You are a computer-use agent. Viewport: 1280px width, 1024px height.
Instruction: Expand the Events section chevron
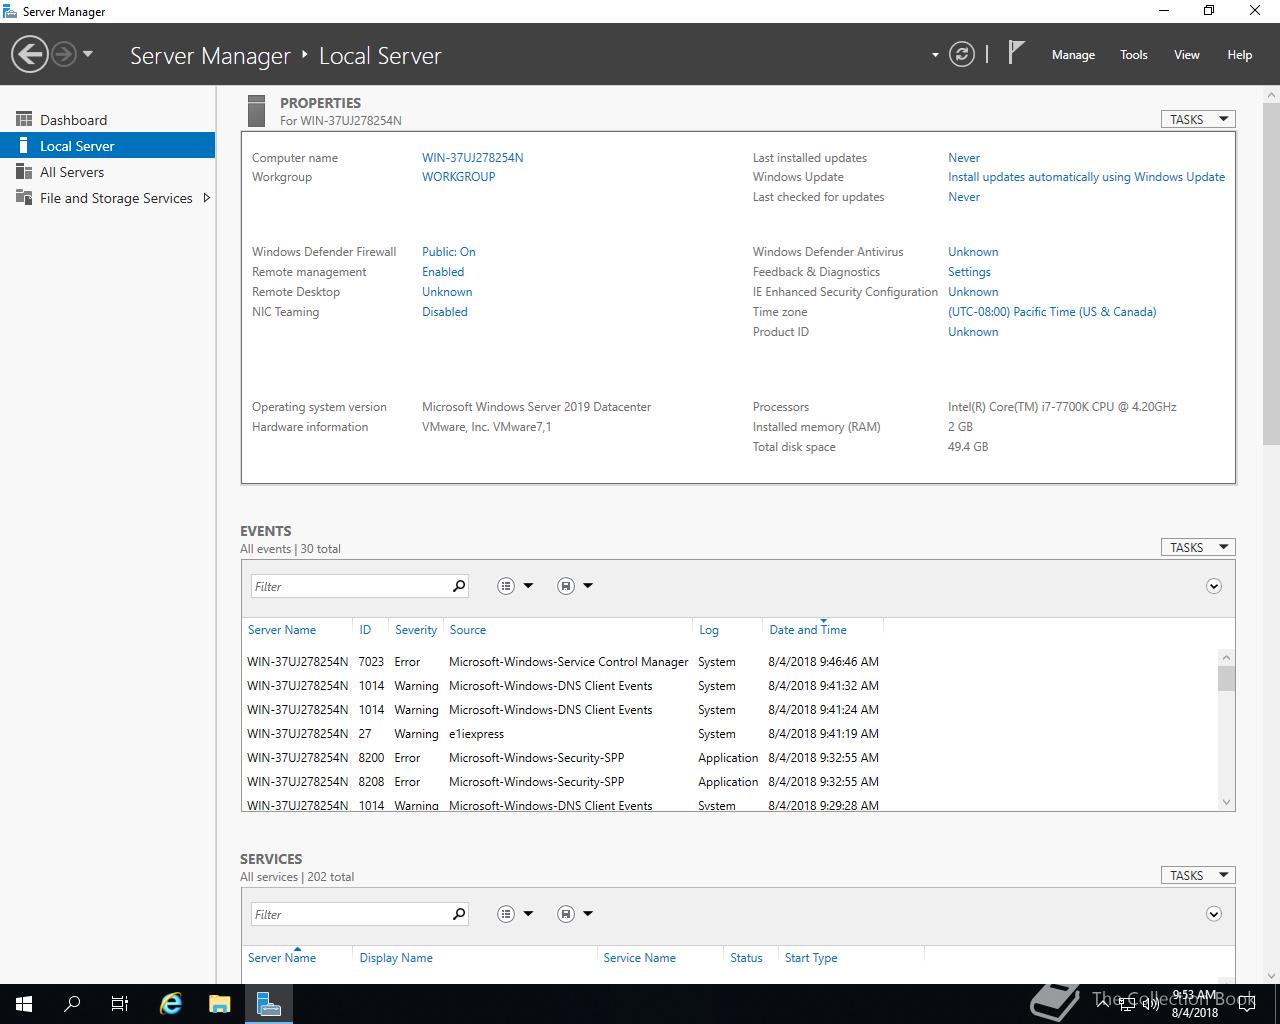point(1214,586)
